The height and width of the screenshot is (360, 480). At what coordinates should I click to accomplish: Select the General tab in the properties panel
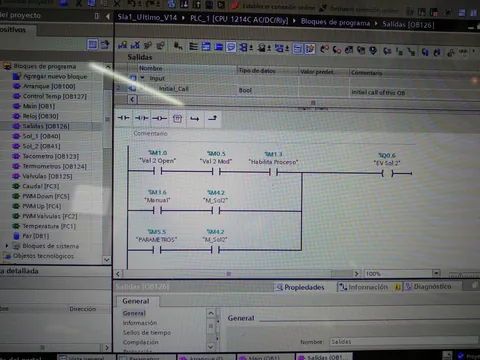136,301
